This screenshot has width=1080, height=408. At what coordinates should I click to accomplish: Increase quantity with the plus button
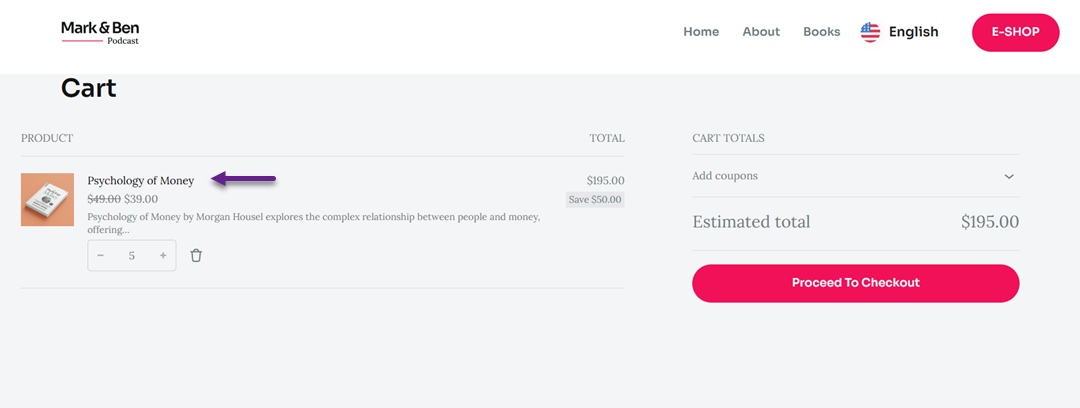(163, 256)
